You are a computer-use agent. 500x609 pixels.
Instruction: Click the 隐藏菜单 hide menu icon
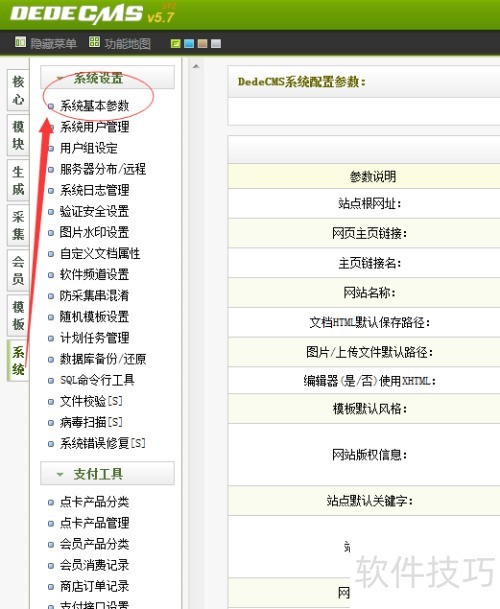click(x=20, y=42)
